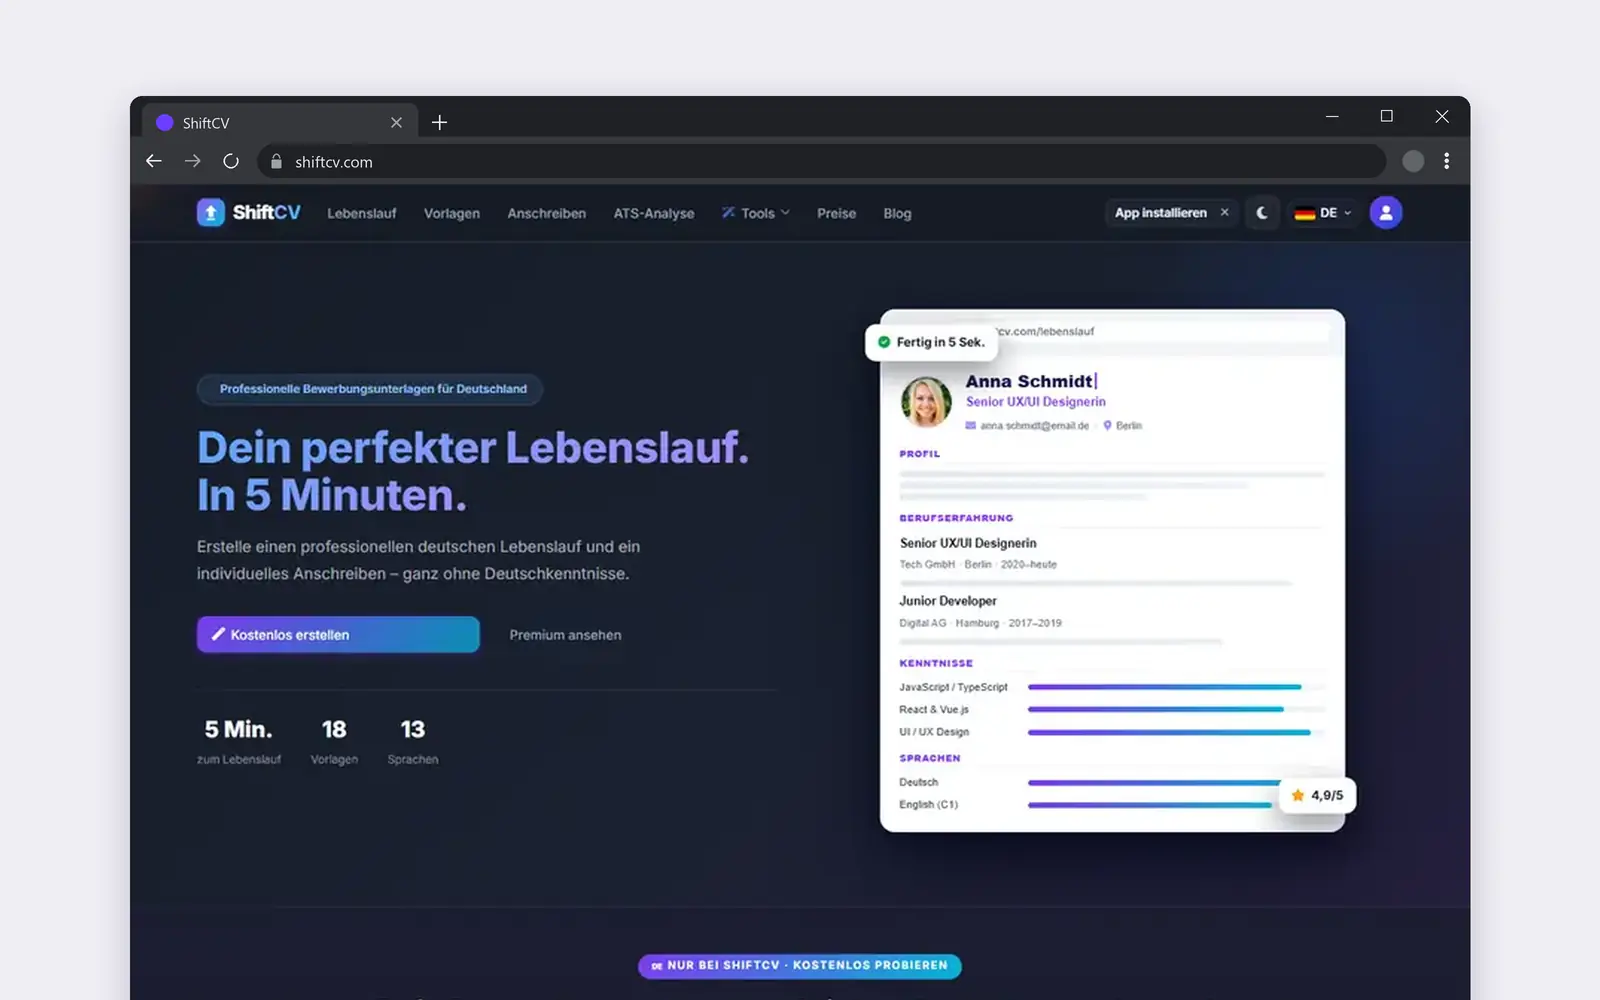The height and width of the screenshot is (1000, 1600).
Task: Click the 4,9/5 star rating badge
Action: (x=1318, y=795)
